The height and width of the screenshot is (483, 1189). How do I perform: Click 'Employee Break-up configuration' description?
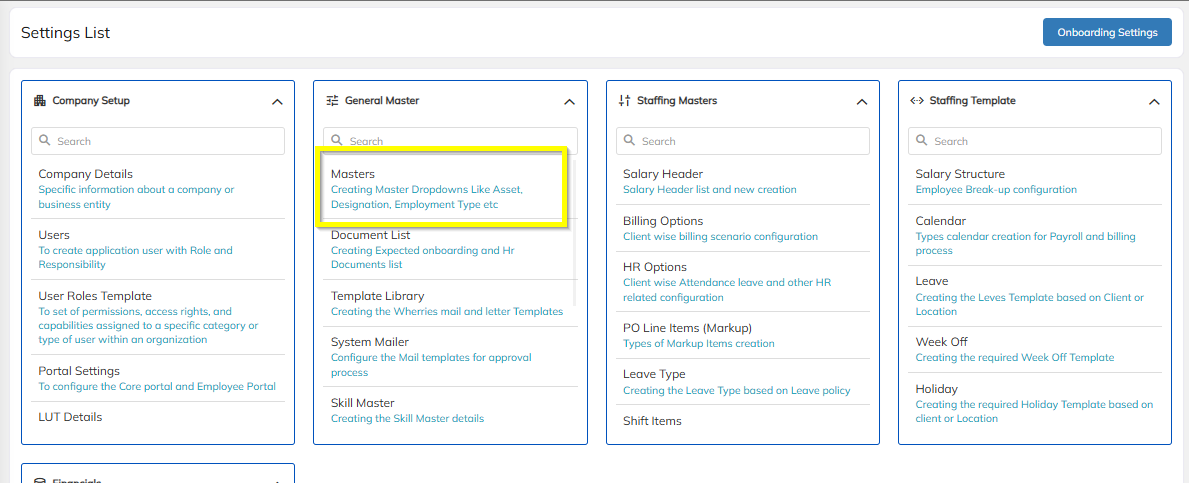tap(996, 190)
